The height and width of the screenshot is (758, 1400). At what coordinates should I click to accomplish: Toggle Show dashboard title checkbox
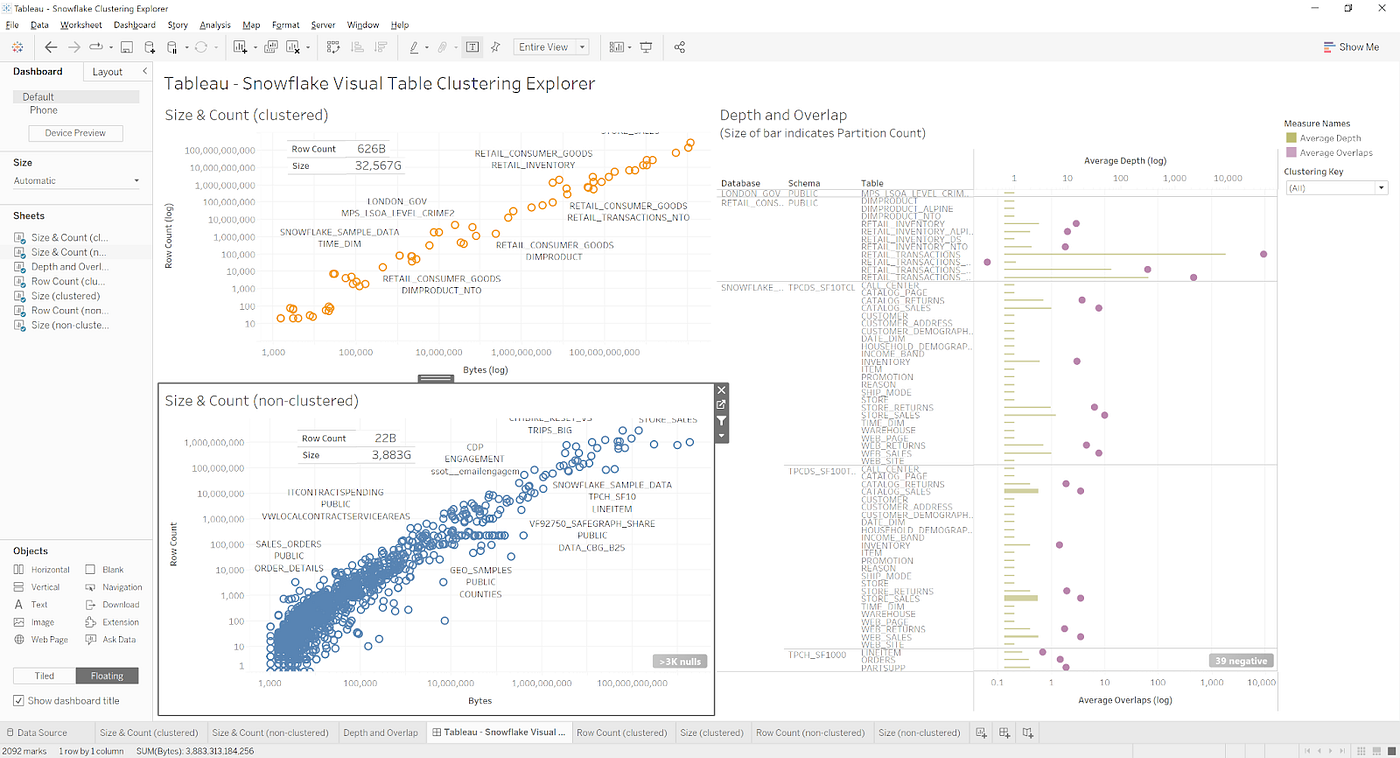click(19, 701)
